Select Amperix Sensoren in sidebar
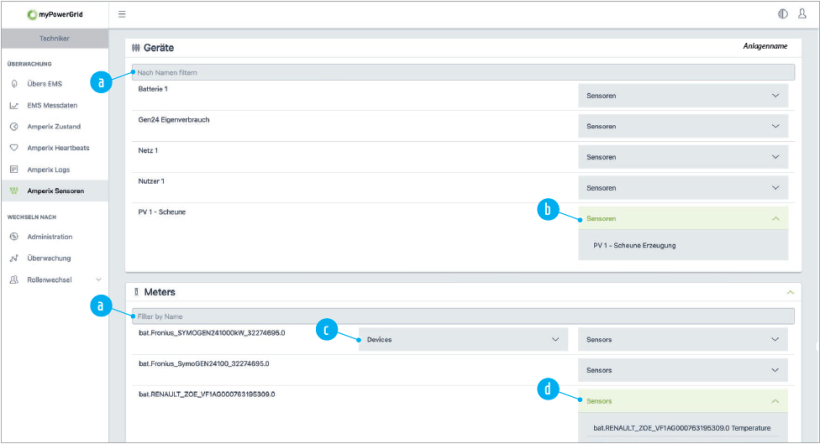The image size is (820, 444). tap(55, 191)
